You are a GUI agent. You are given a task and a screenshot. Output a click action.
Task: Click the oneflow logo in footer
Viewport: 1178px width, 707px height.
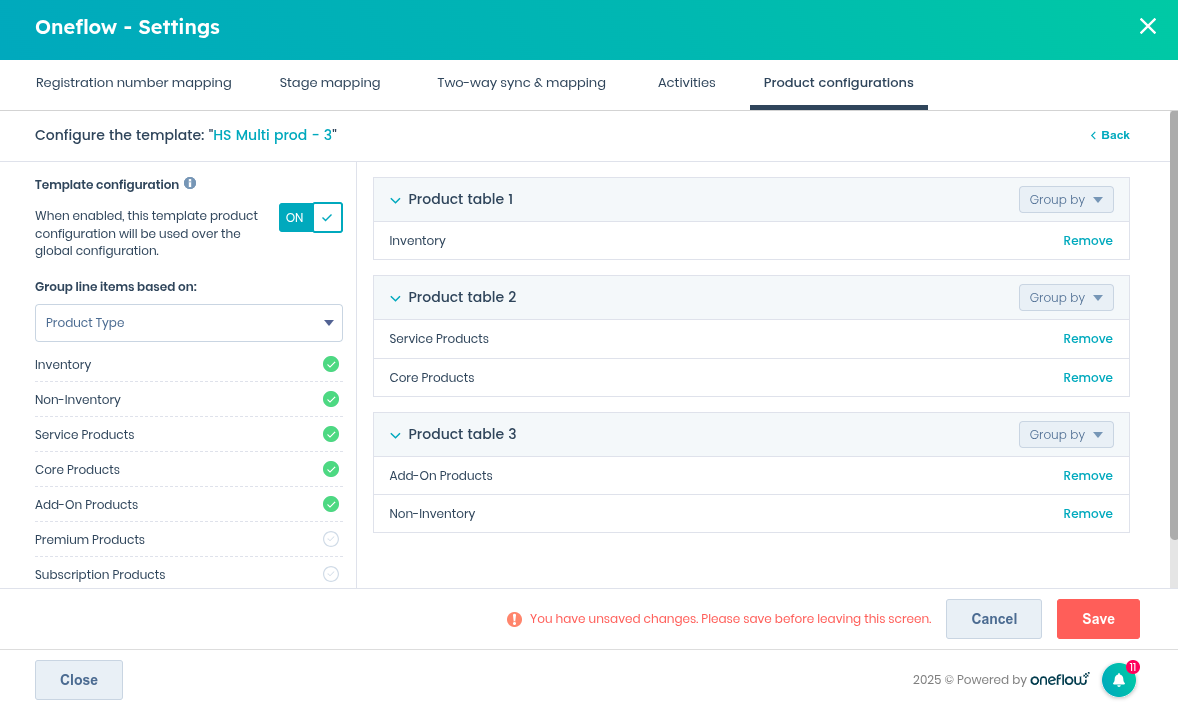pyautogui.click(x=1059, y=679)
